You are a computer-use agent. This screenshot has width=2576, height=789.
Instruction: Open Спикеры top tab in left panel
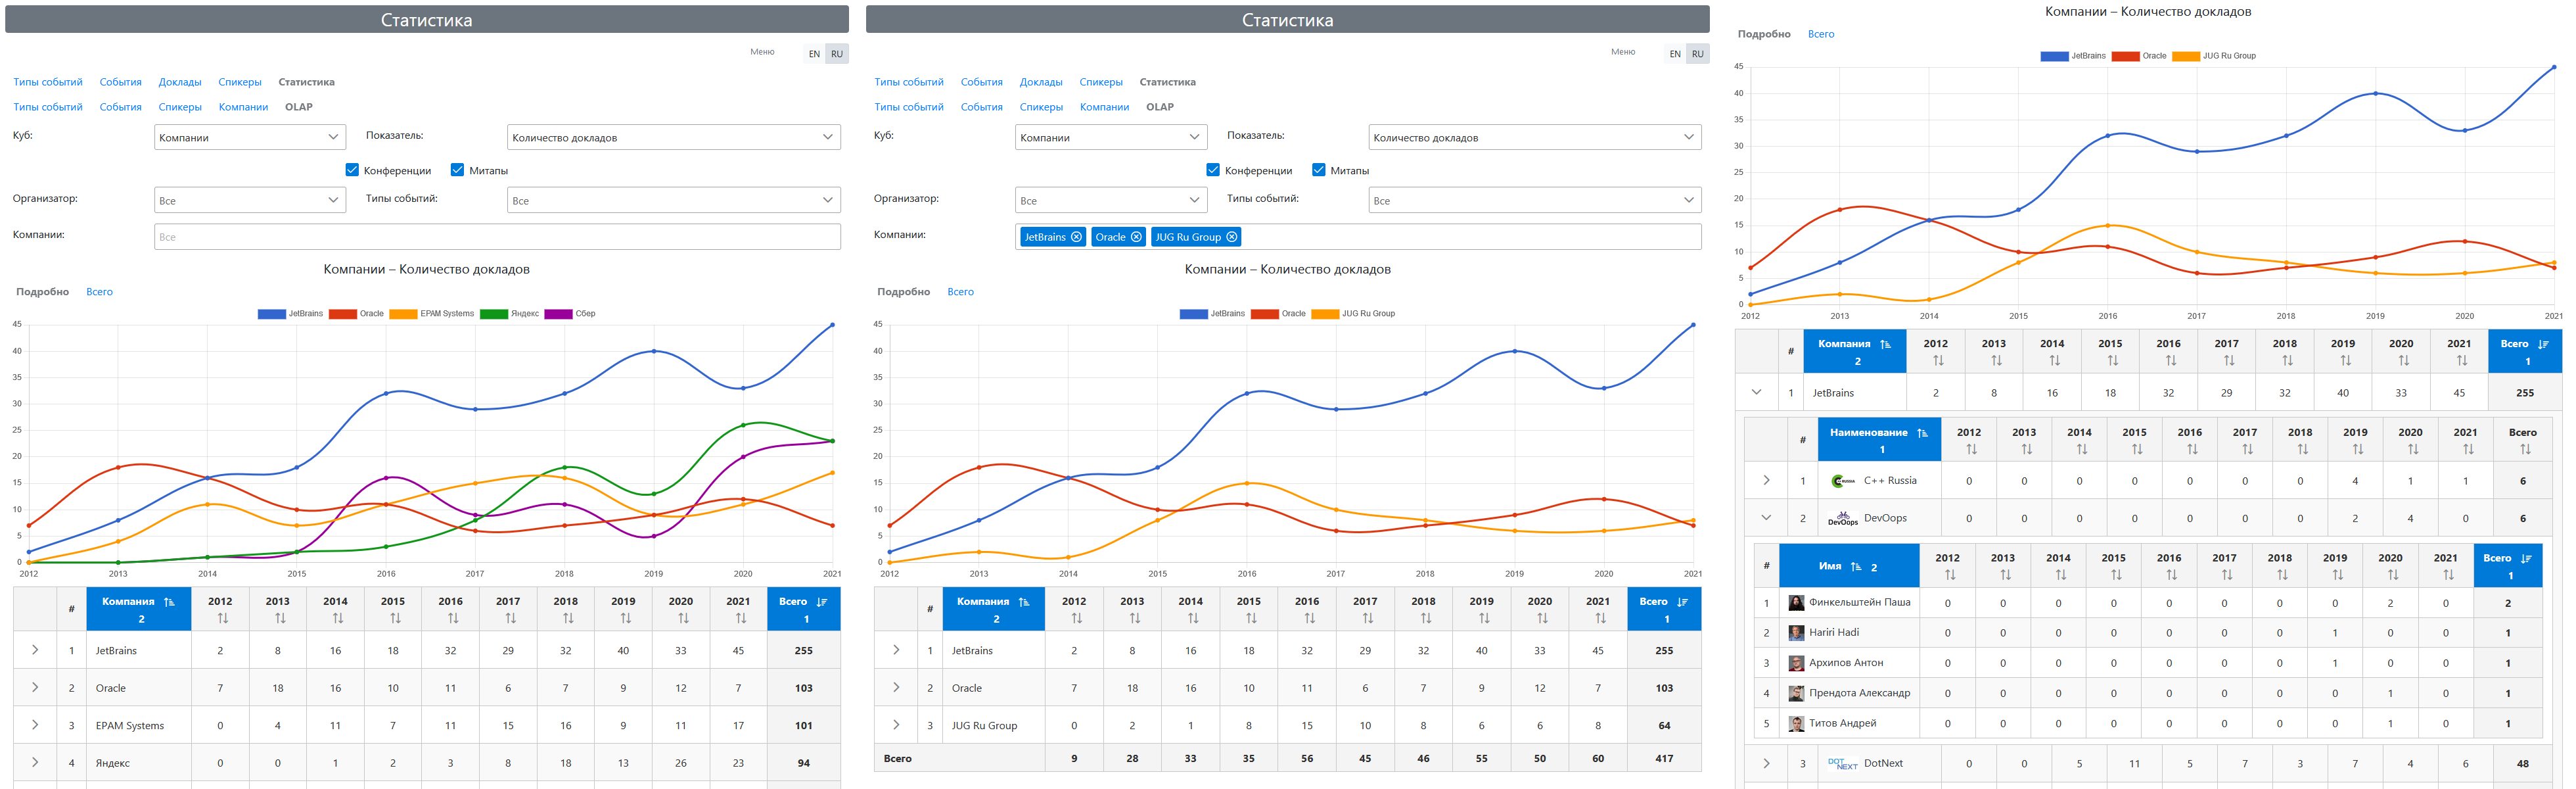240,82
